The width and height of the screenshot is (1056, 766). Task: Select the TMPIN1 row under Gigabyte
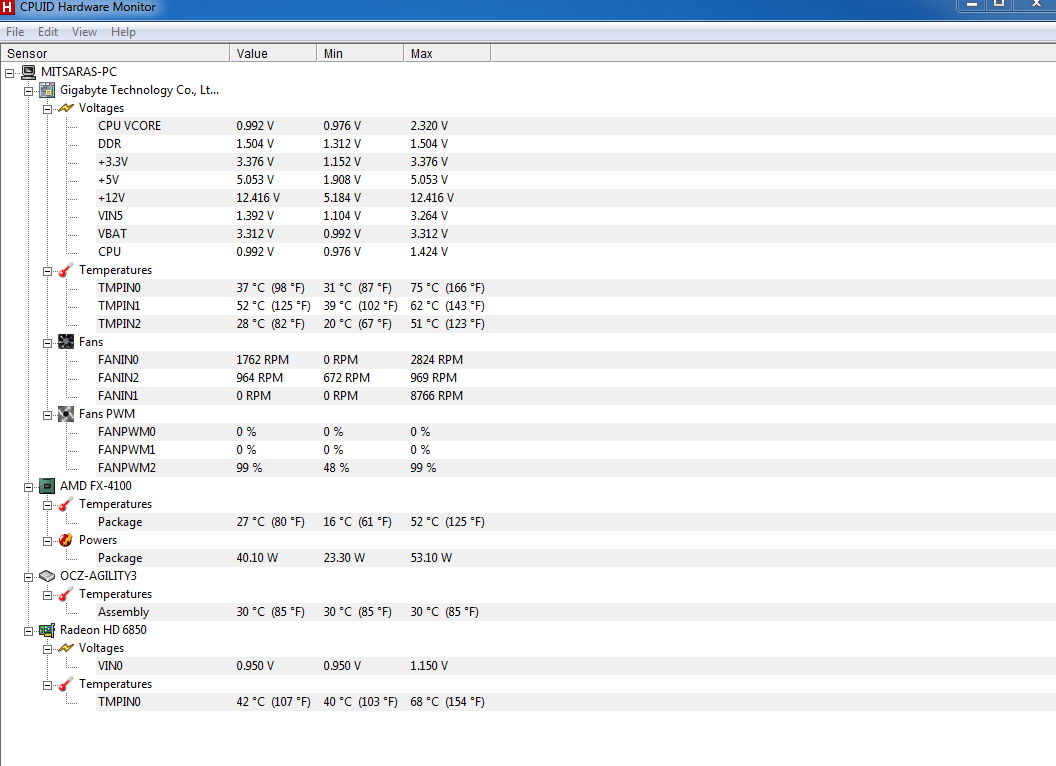tap(576, 306)
